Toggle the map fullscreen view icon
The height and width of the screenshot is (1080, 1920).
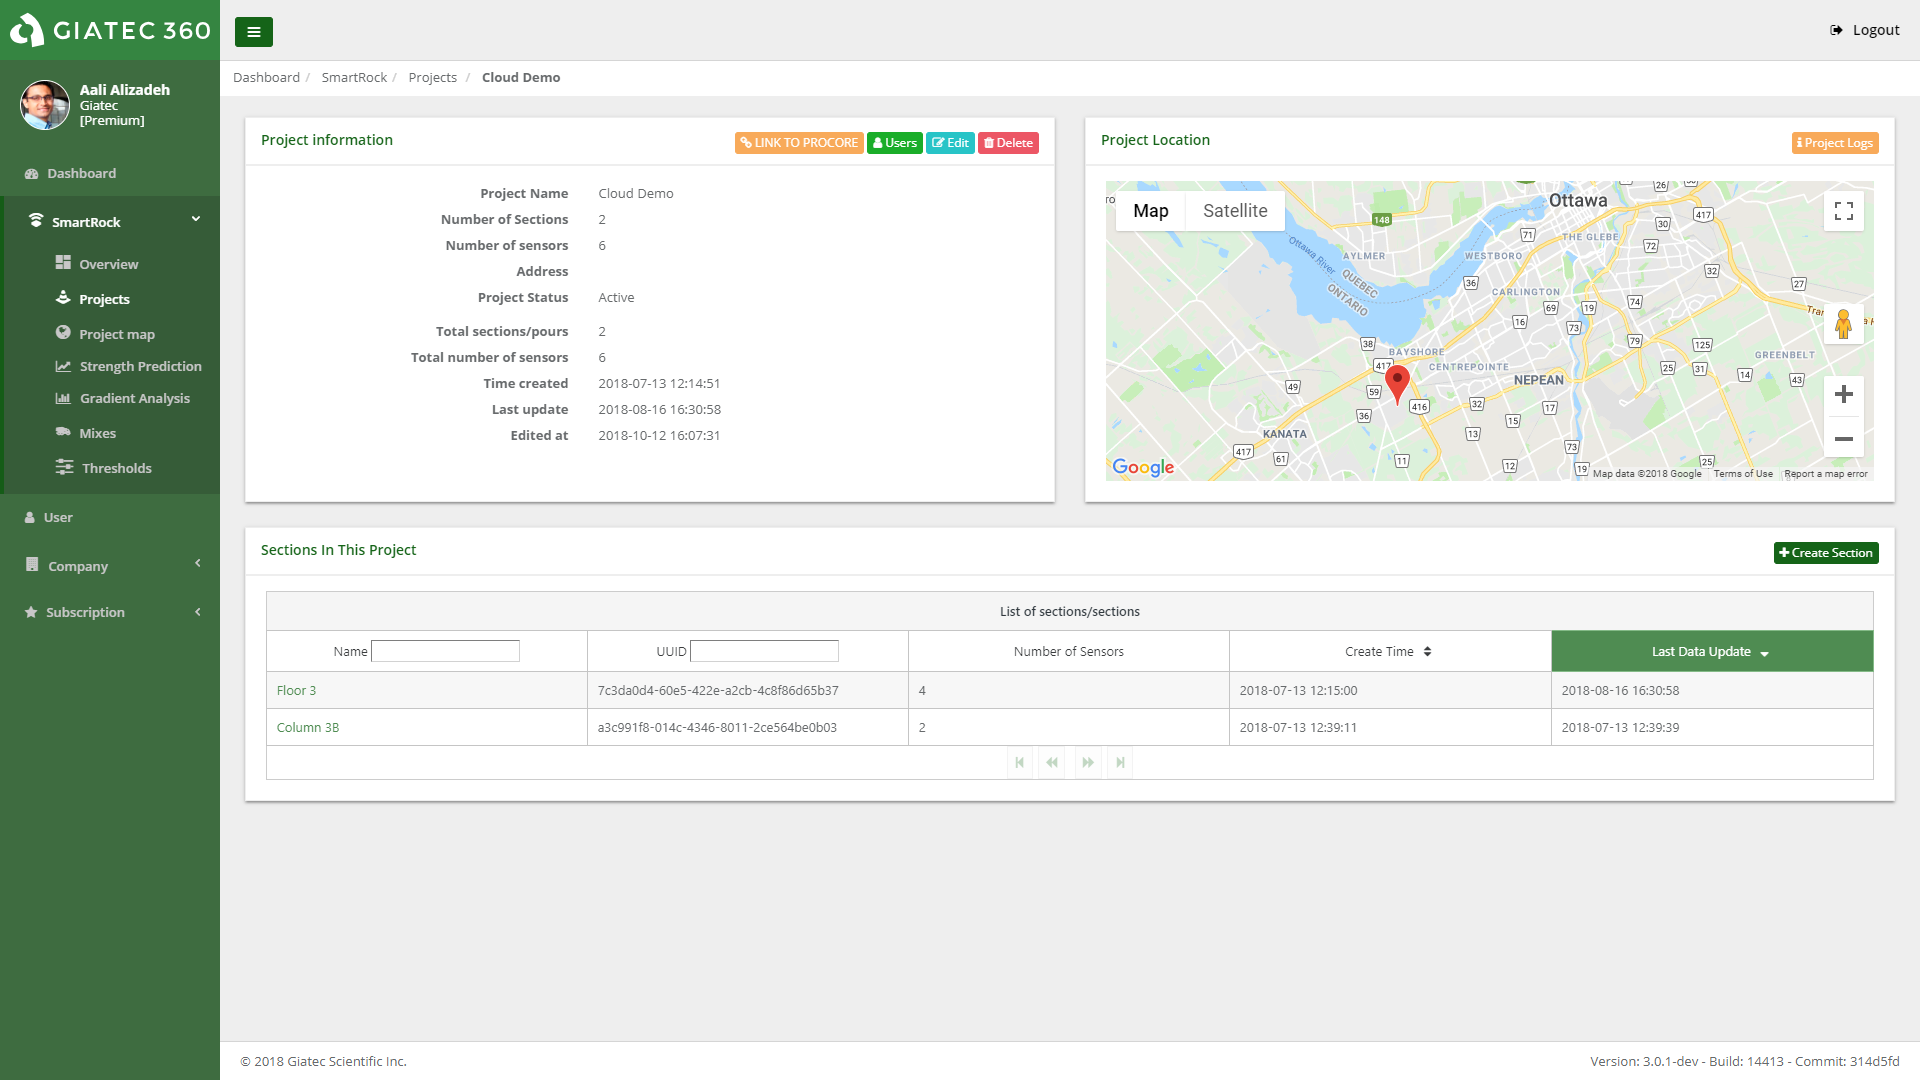[1843, 211]
